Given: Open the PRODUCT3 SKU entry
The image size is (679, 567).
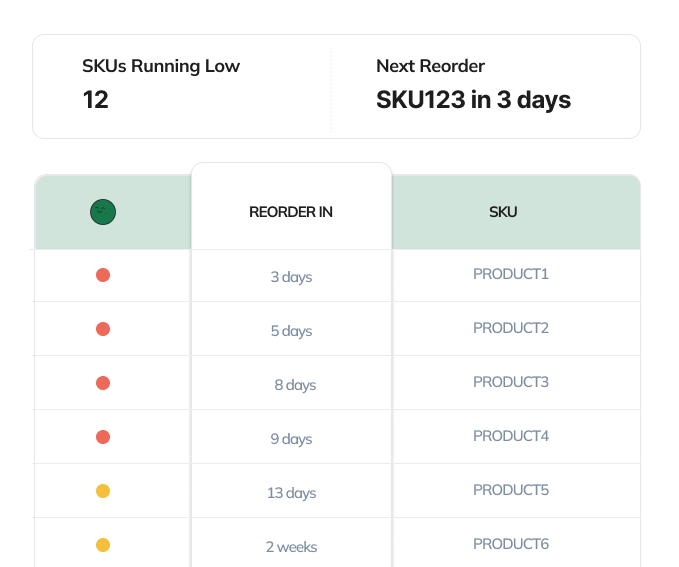Looking at the screenshot, I should pyautogui.click(x=511, y=382).
